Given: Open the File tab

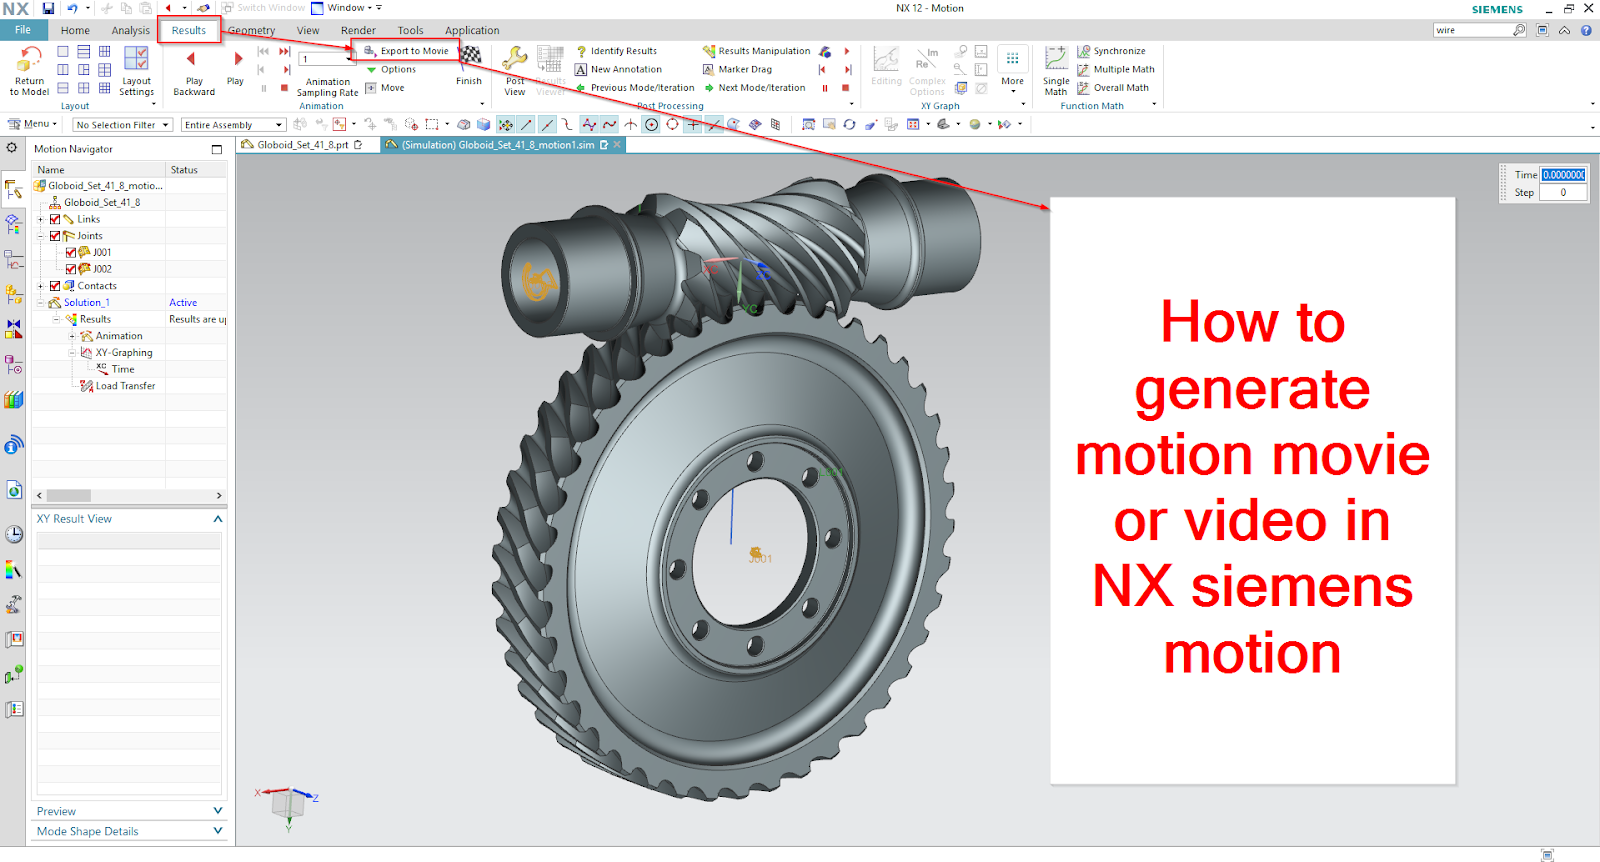Looking at the screenshot, I should point(22,30).
